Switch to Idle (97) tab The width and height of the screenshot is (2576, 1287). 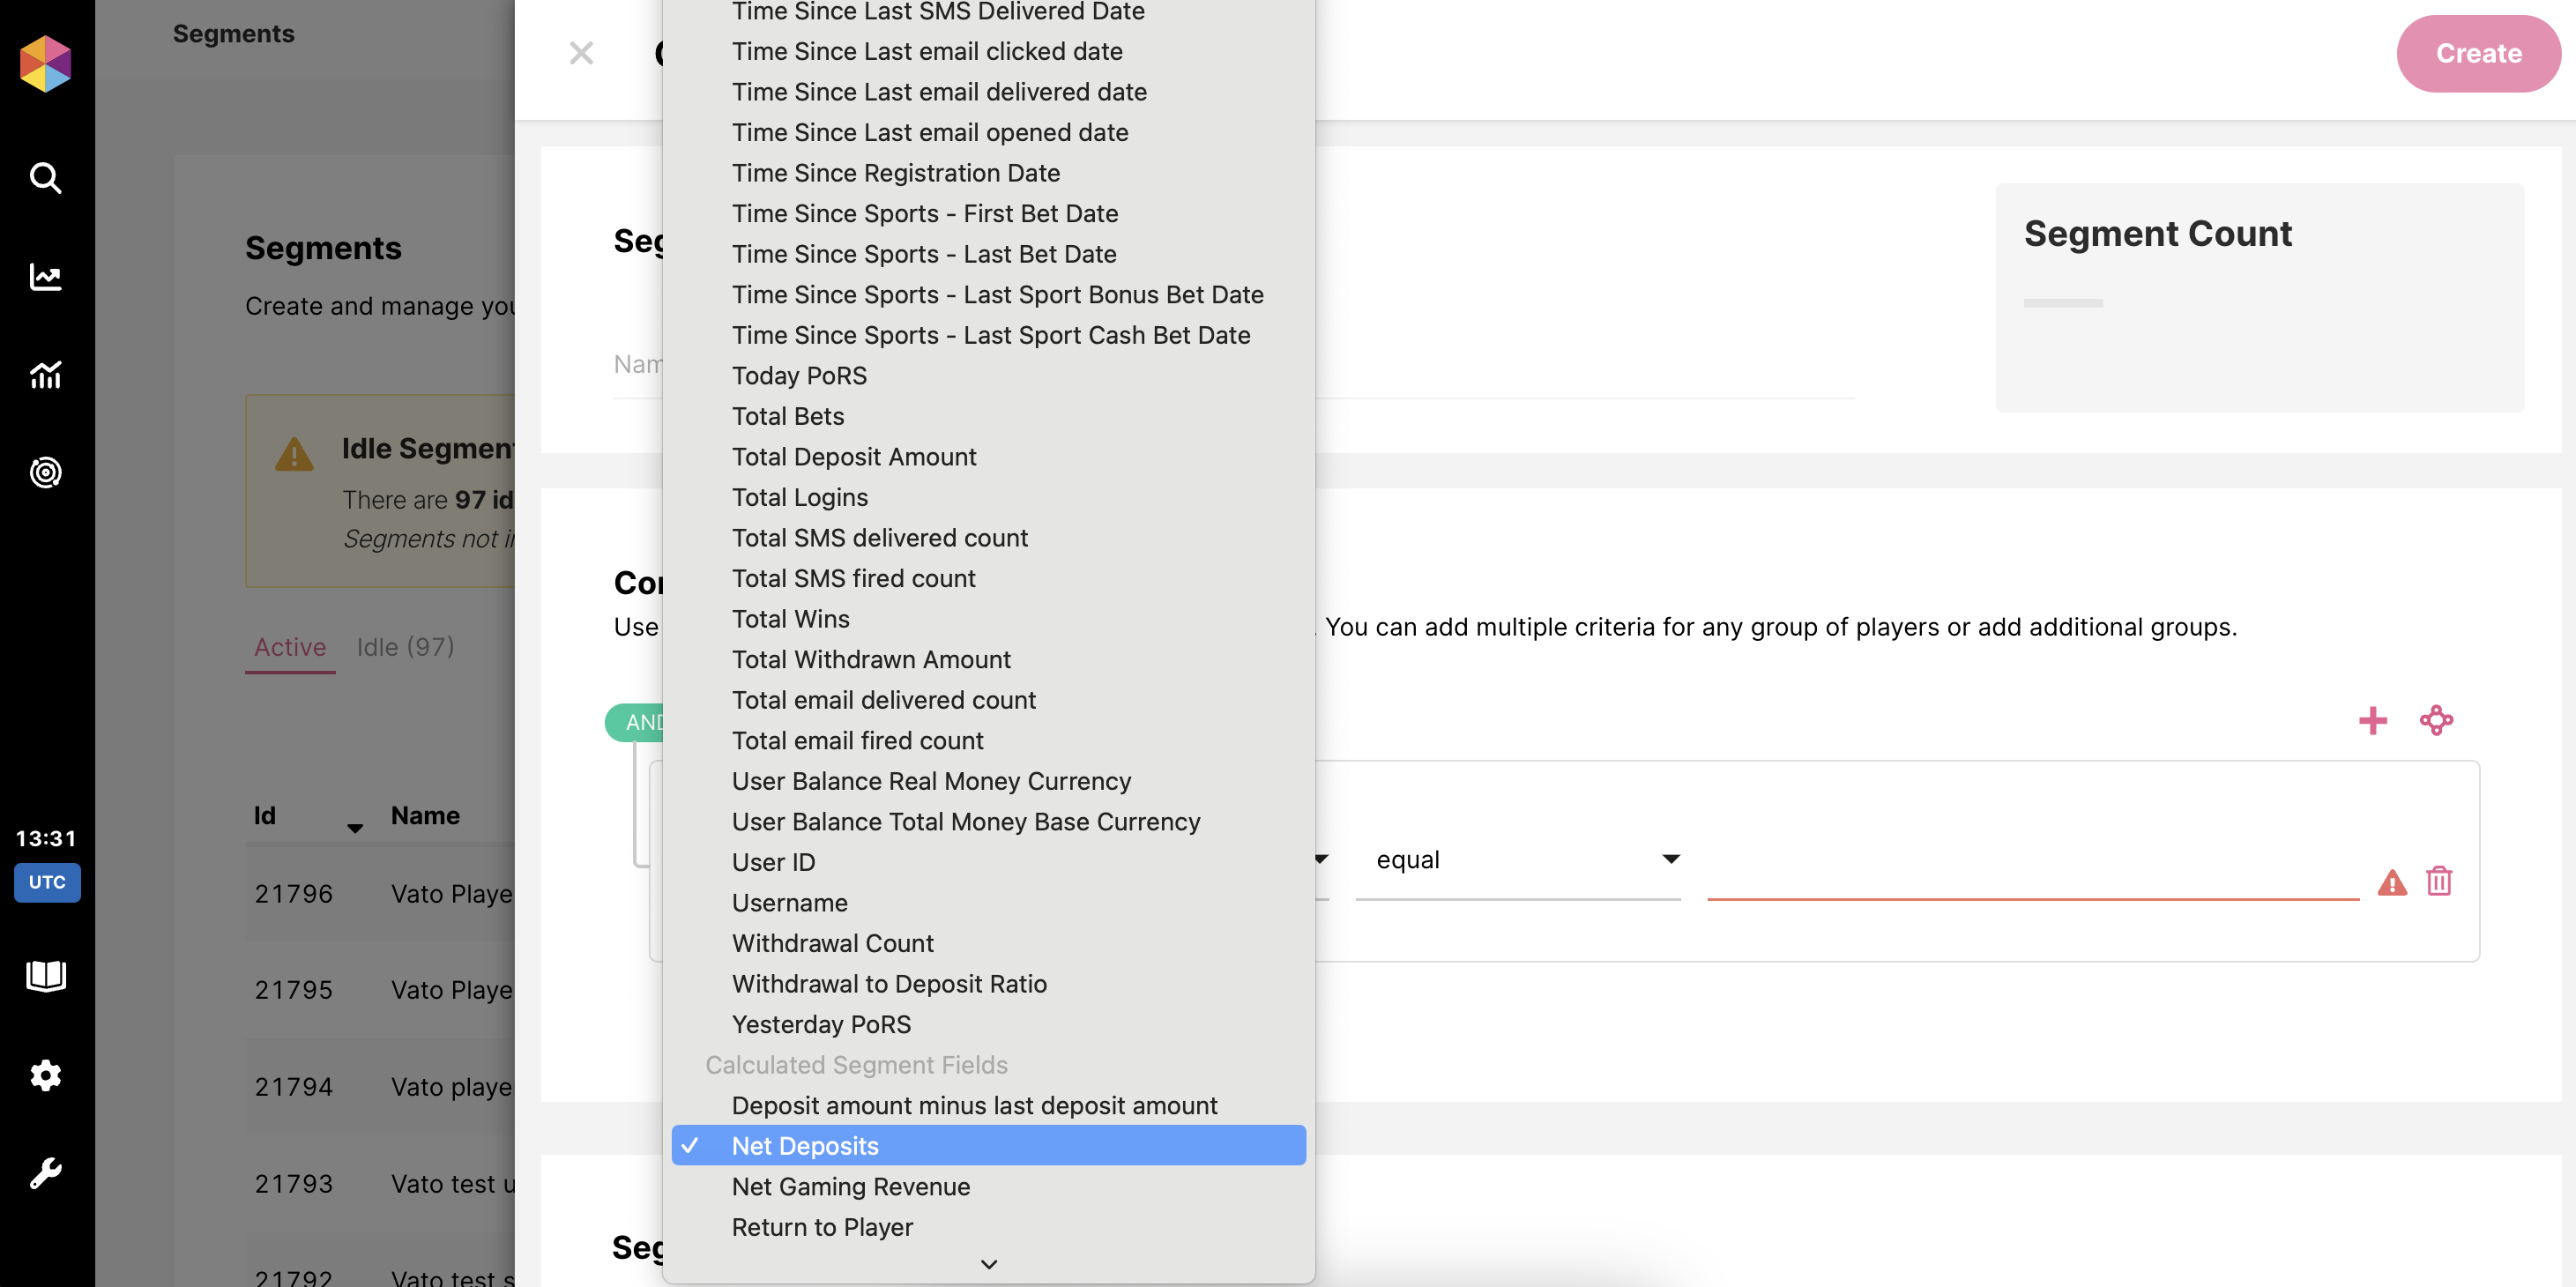coord(405,647)
